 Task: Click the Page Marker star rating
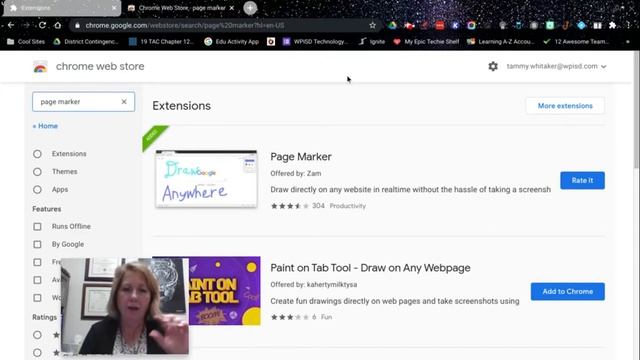click(289, 206)
